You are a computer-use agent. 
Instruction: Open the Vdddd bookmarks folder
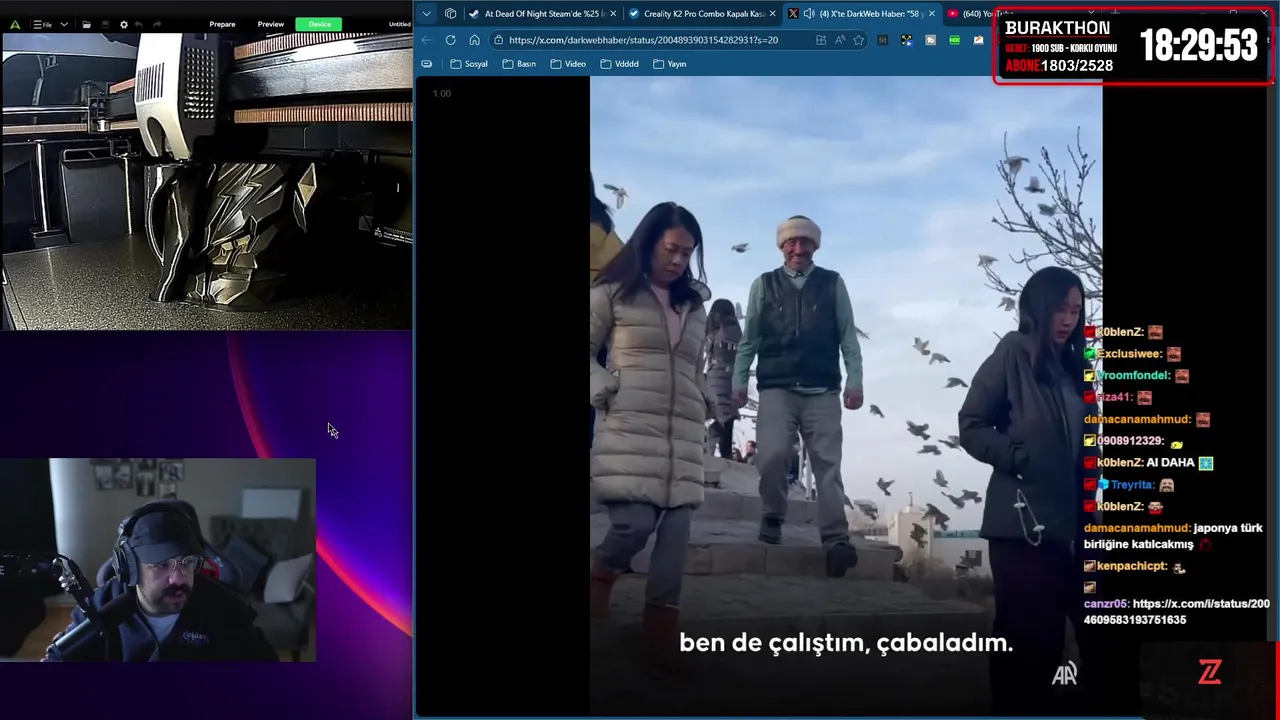[x=620, y=64]
